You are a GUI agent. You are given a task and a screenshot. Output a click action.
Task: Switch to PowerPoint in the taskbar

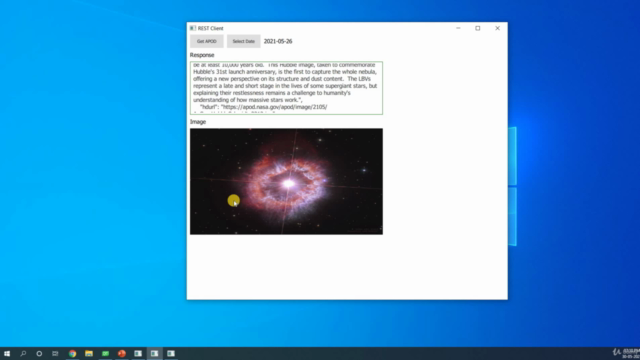coord(122,353)
